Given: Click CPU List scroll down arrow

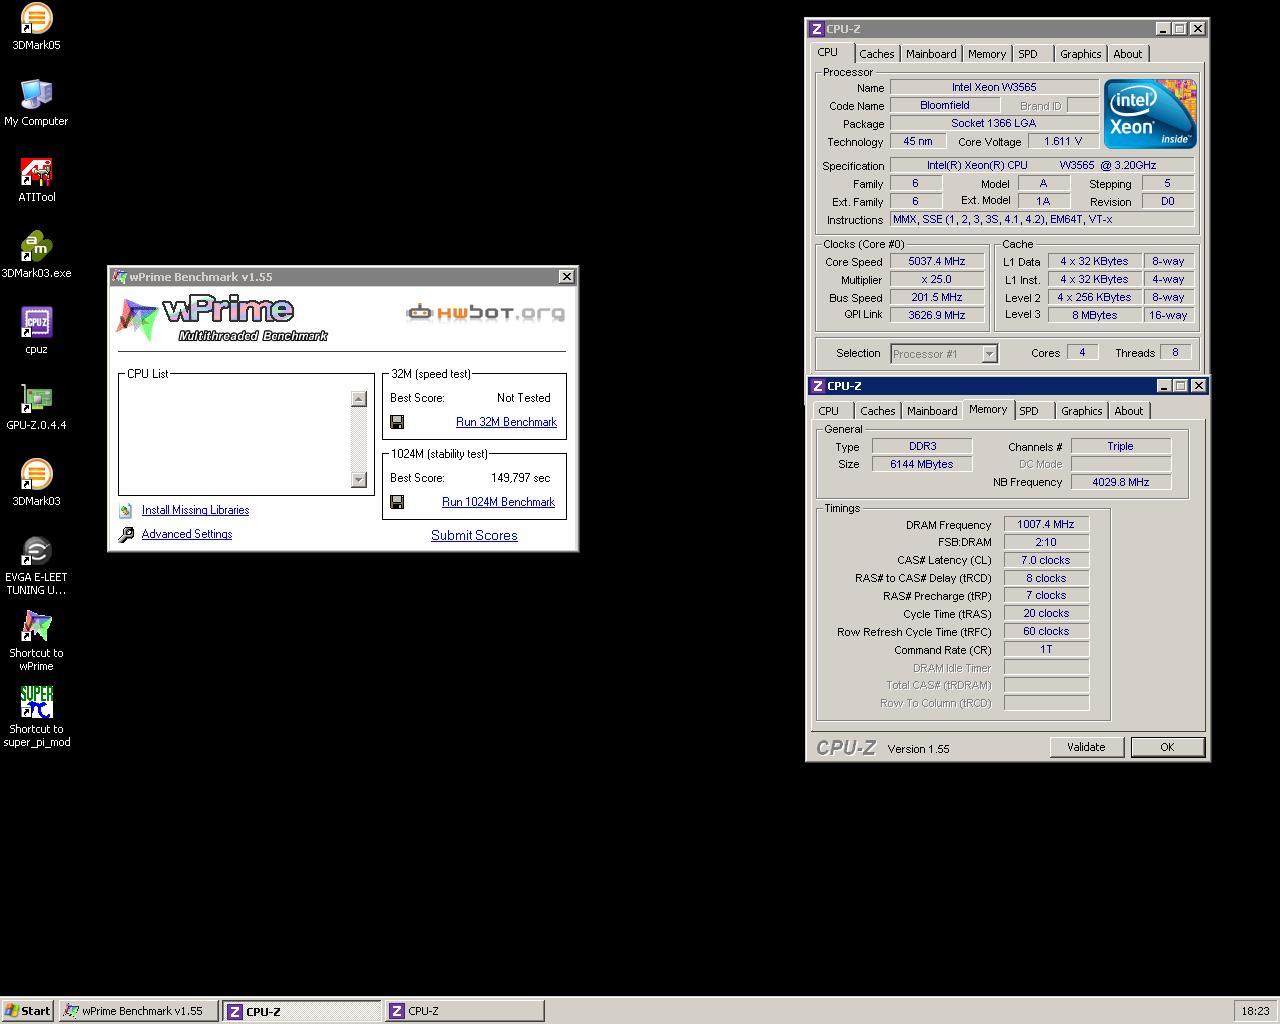Looking at the screenshot, I should click(x=358, y=480).
